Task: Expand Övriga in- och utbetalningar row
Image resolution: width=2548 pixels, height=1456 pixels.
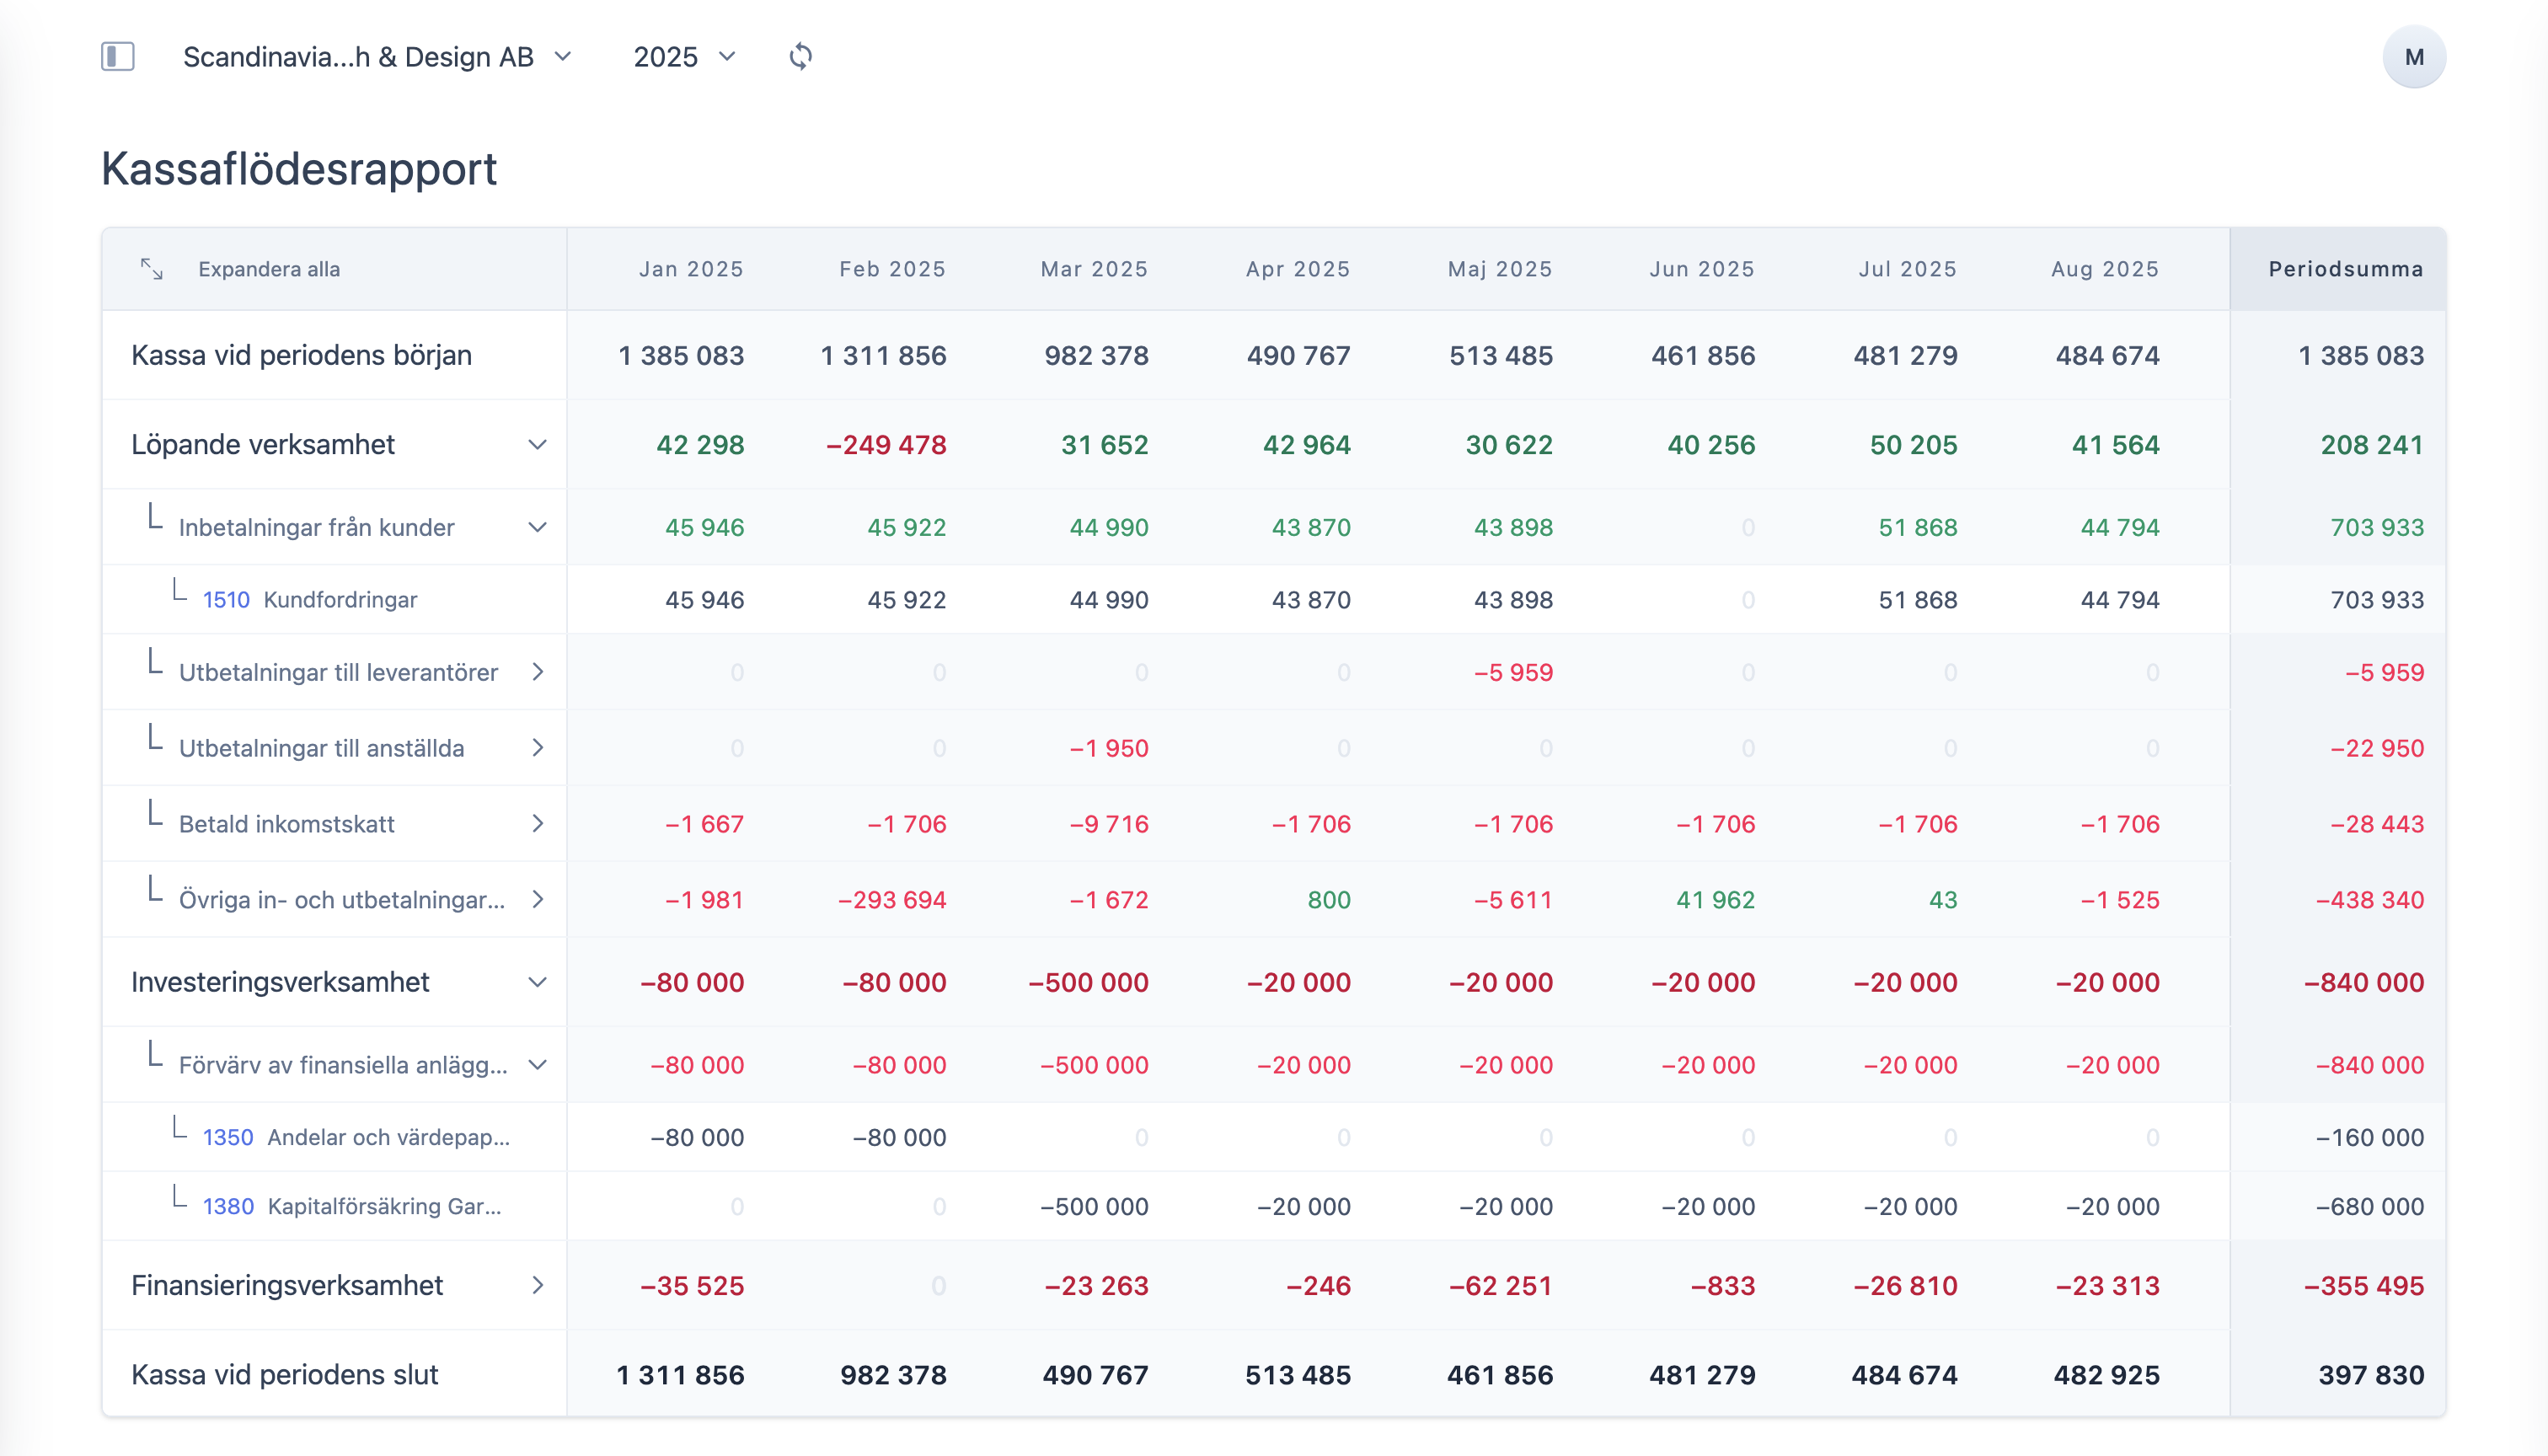Action: [x=537, y=900]
